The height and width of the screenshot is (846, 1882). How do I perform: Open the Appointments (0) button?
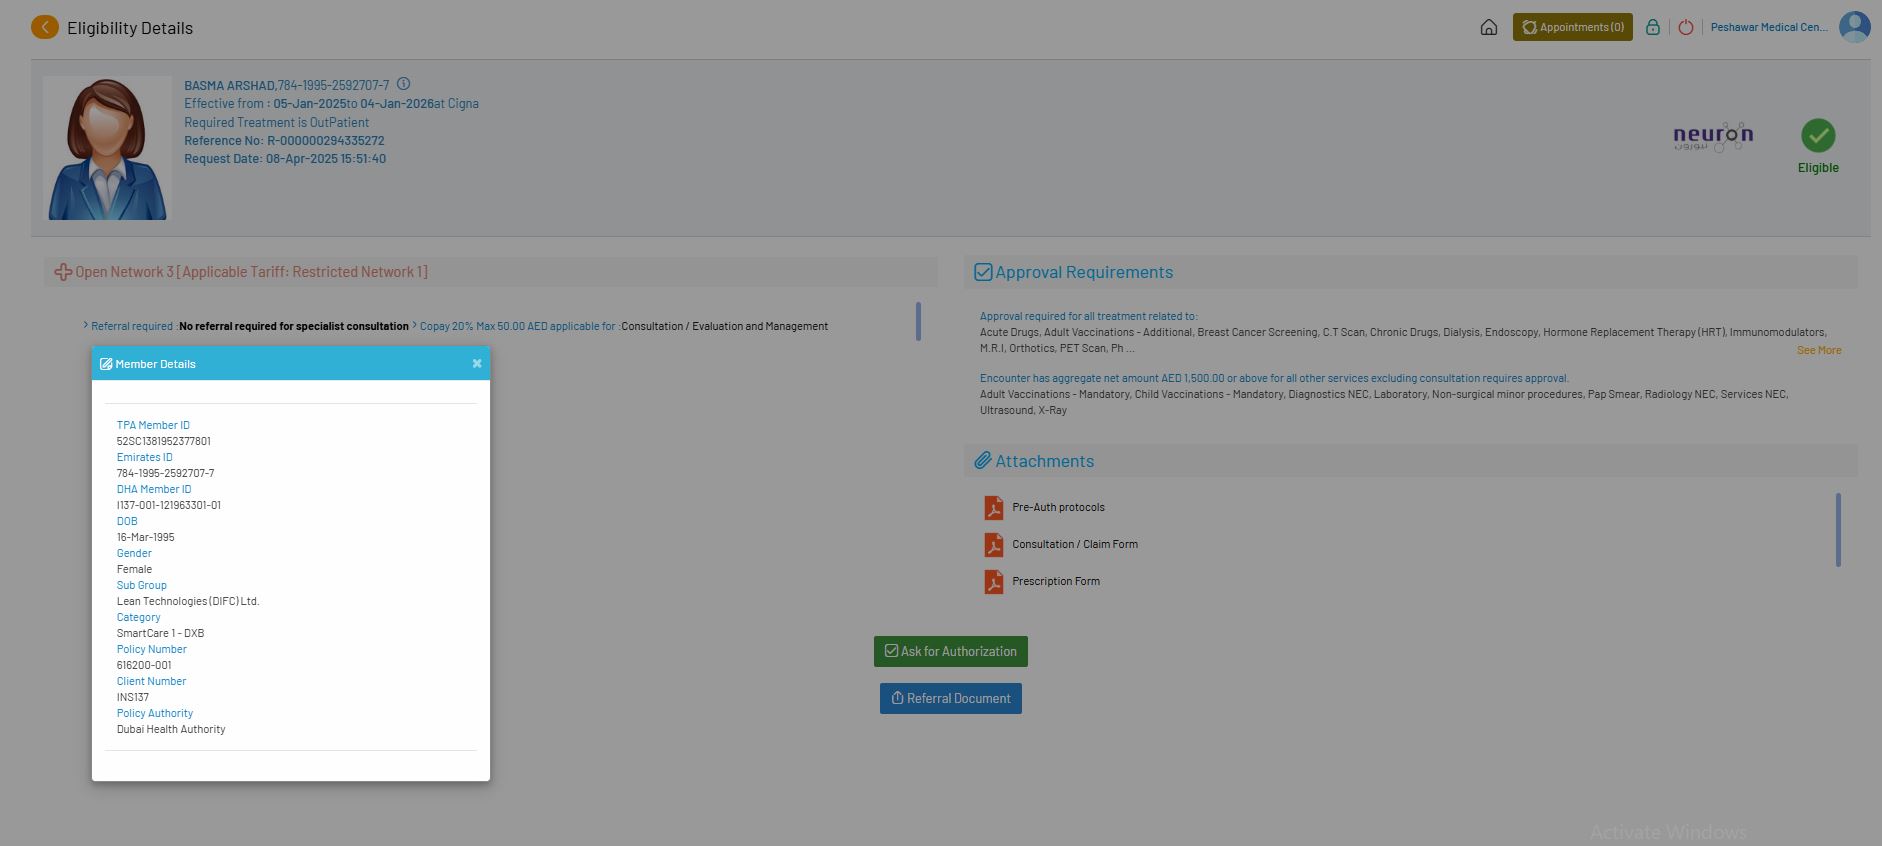point(1572,27)
